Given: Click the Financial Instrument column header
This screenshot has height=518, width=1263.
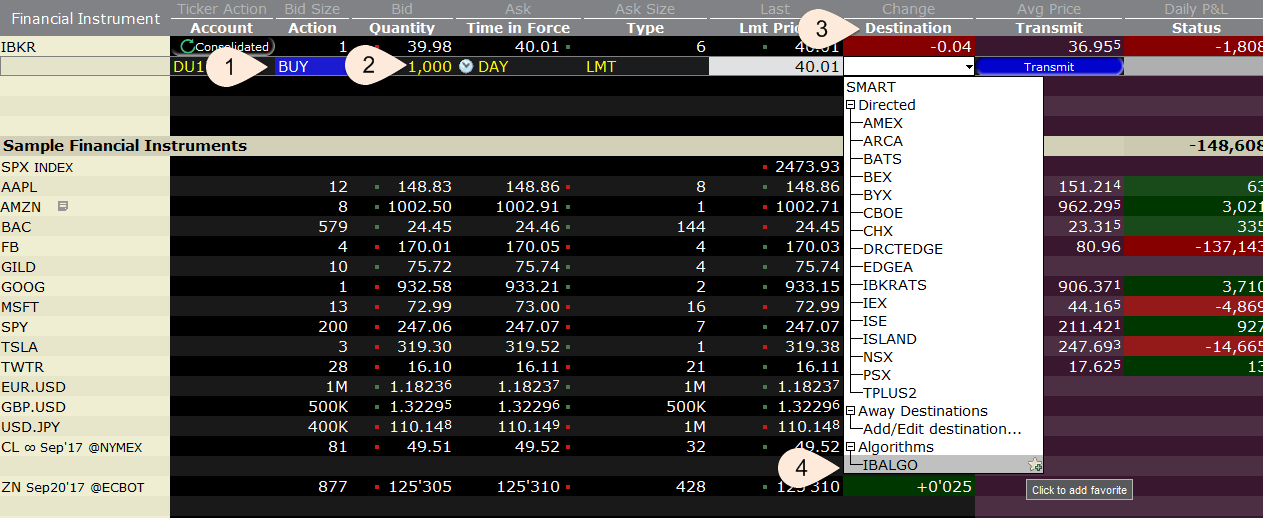Looking at the screenshot, I should (85, 18).
